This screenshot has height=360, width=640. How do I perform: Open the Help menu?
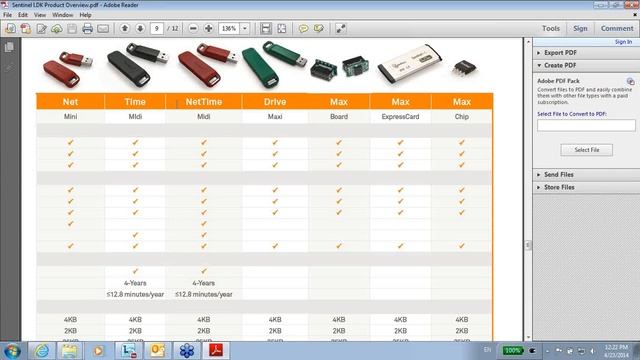(85, 15)
